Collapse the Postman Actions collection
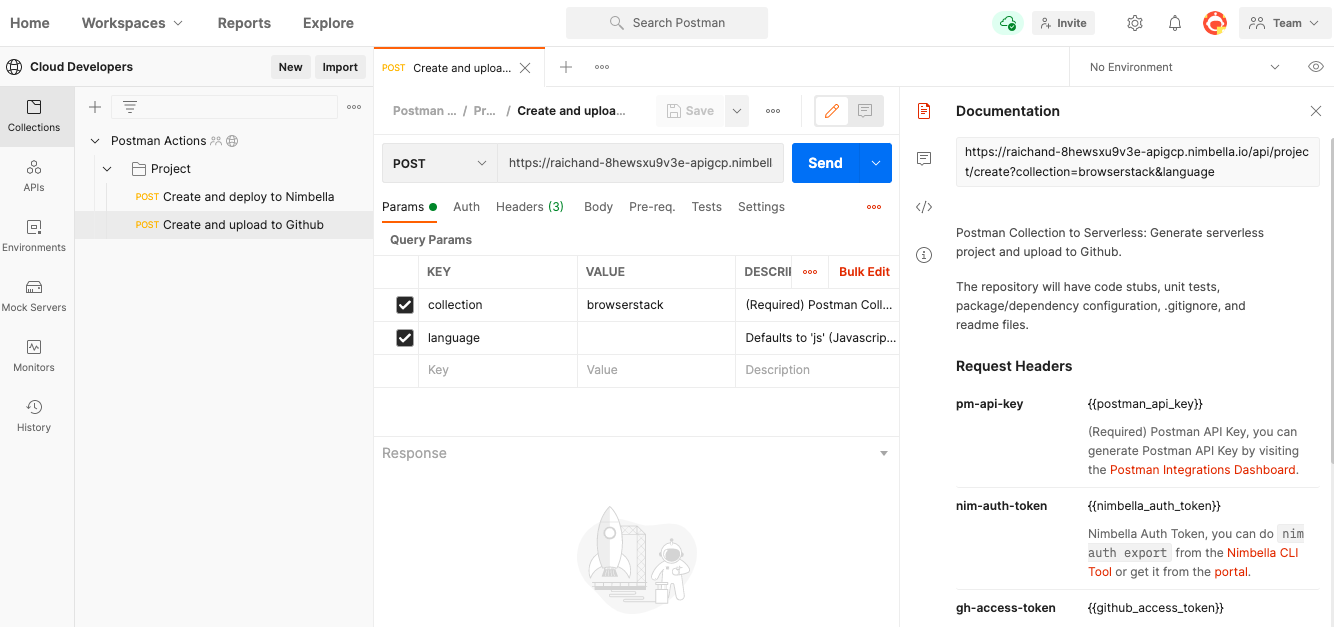The image size is (1334, 627). point(96,141)
